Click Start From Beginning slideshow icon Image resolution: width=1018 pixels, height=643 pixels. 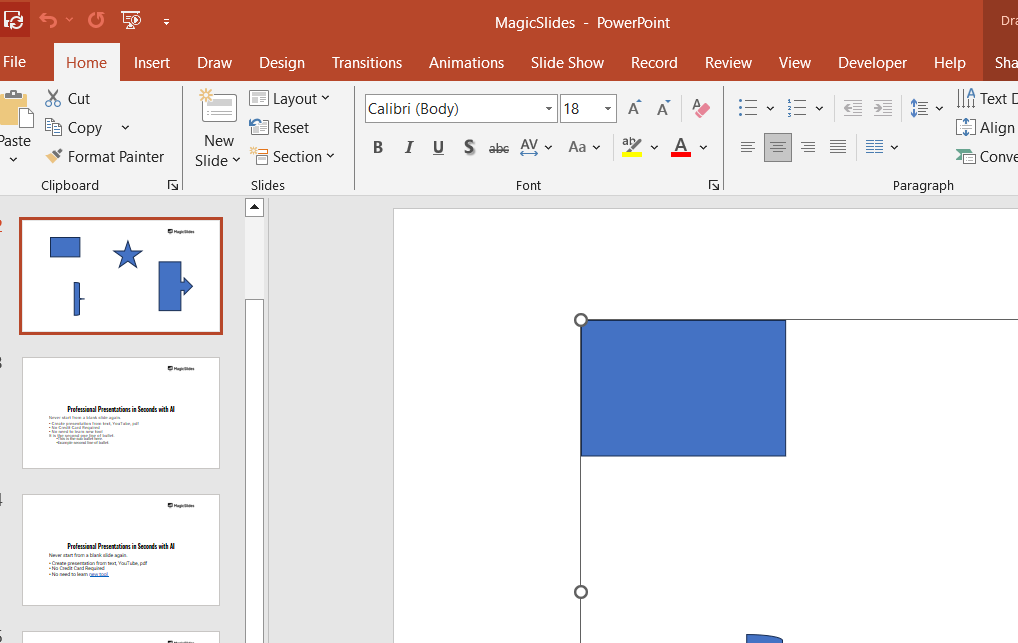tap(130, 20)
